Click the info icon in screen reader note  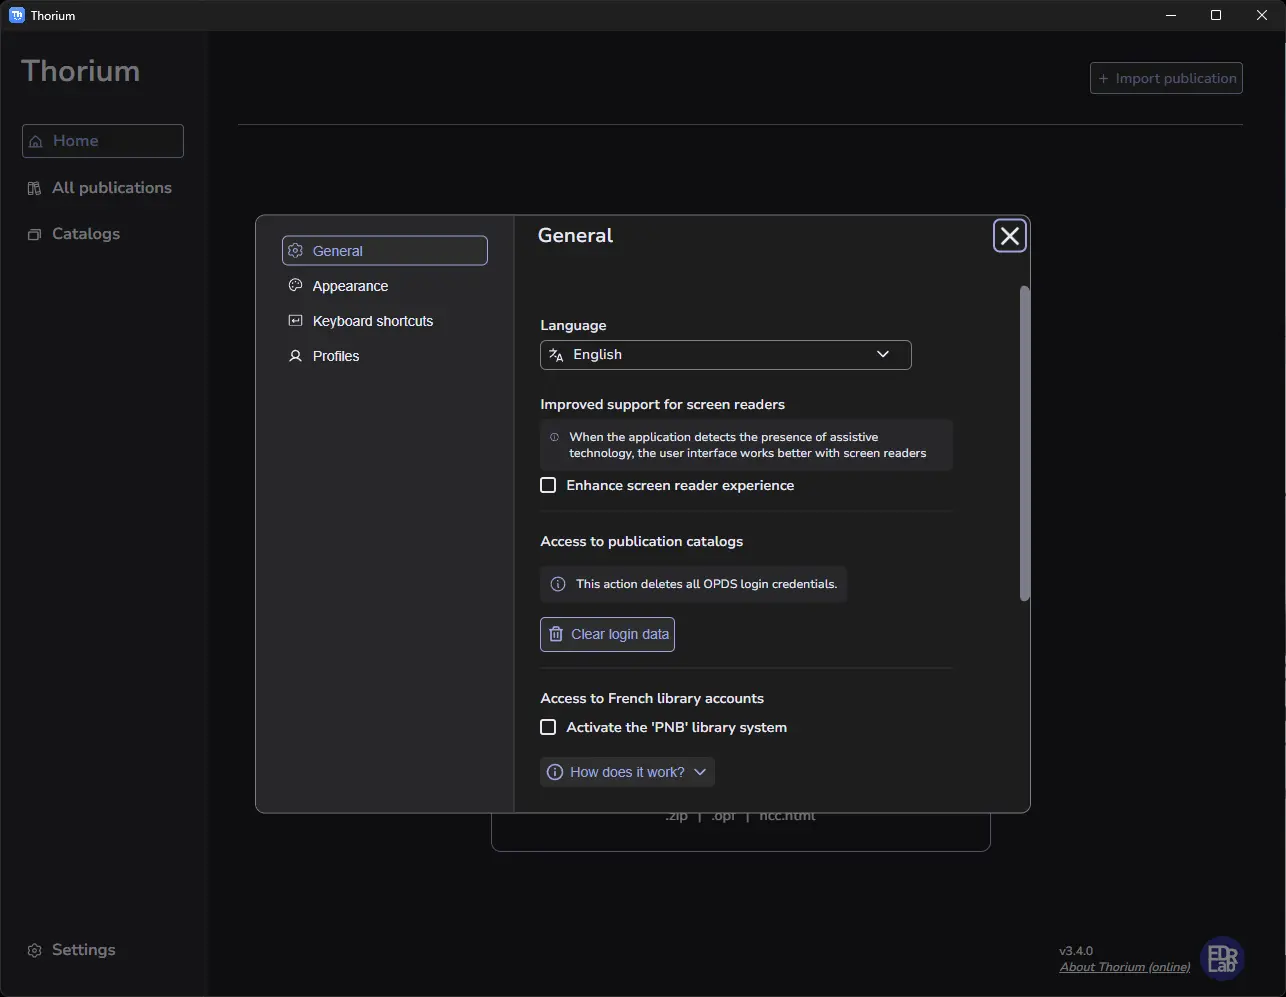click(x=554, y=437)
